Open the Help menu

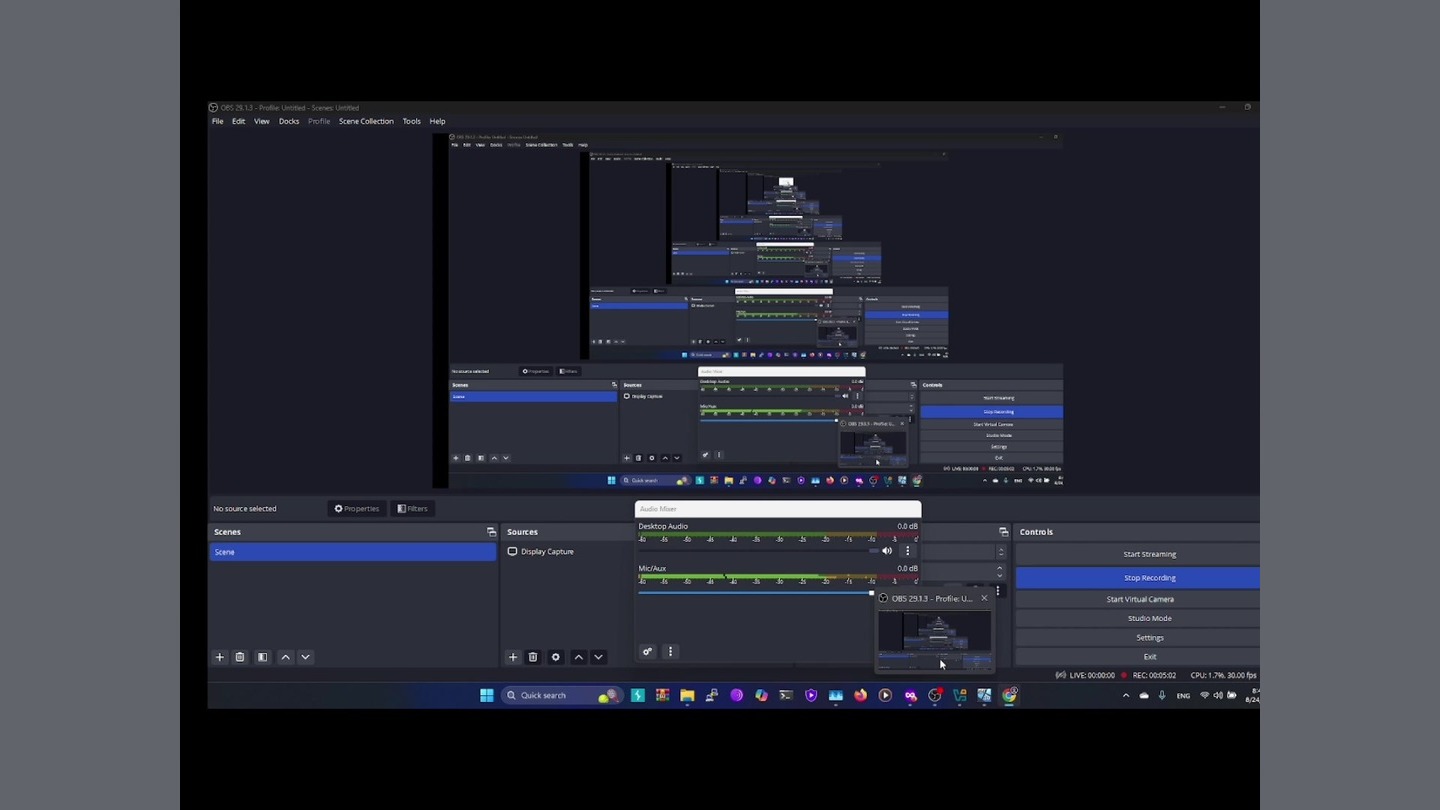[x=437, y=121]
